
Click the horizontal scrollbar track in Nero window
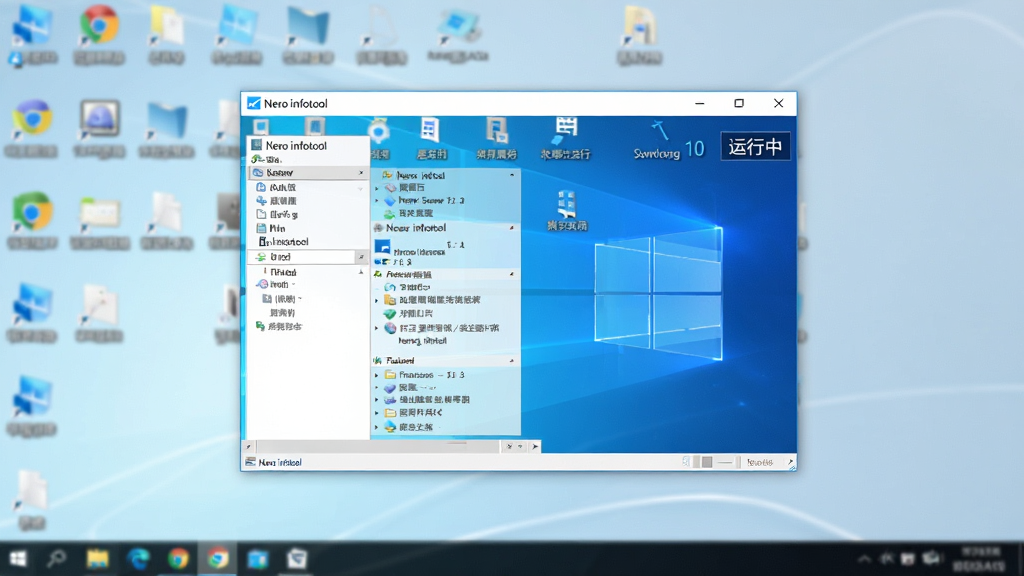377,447
